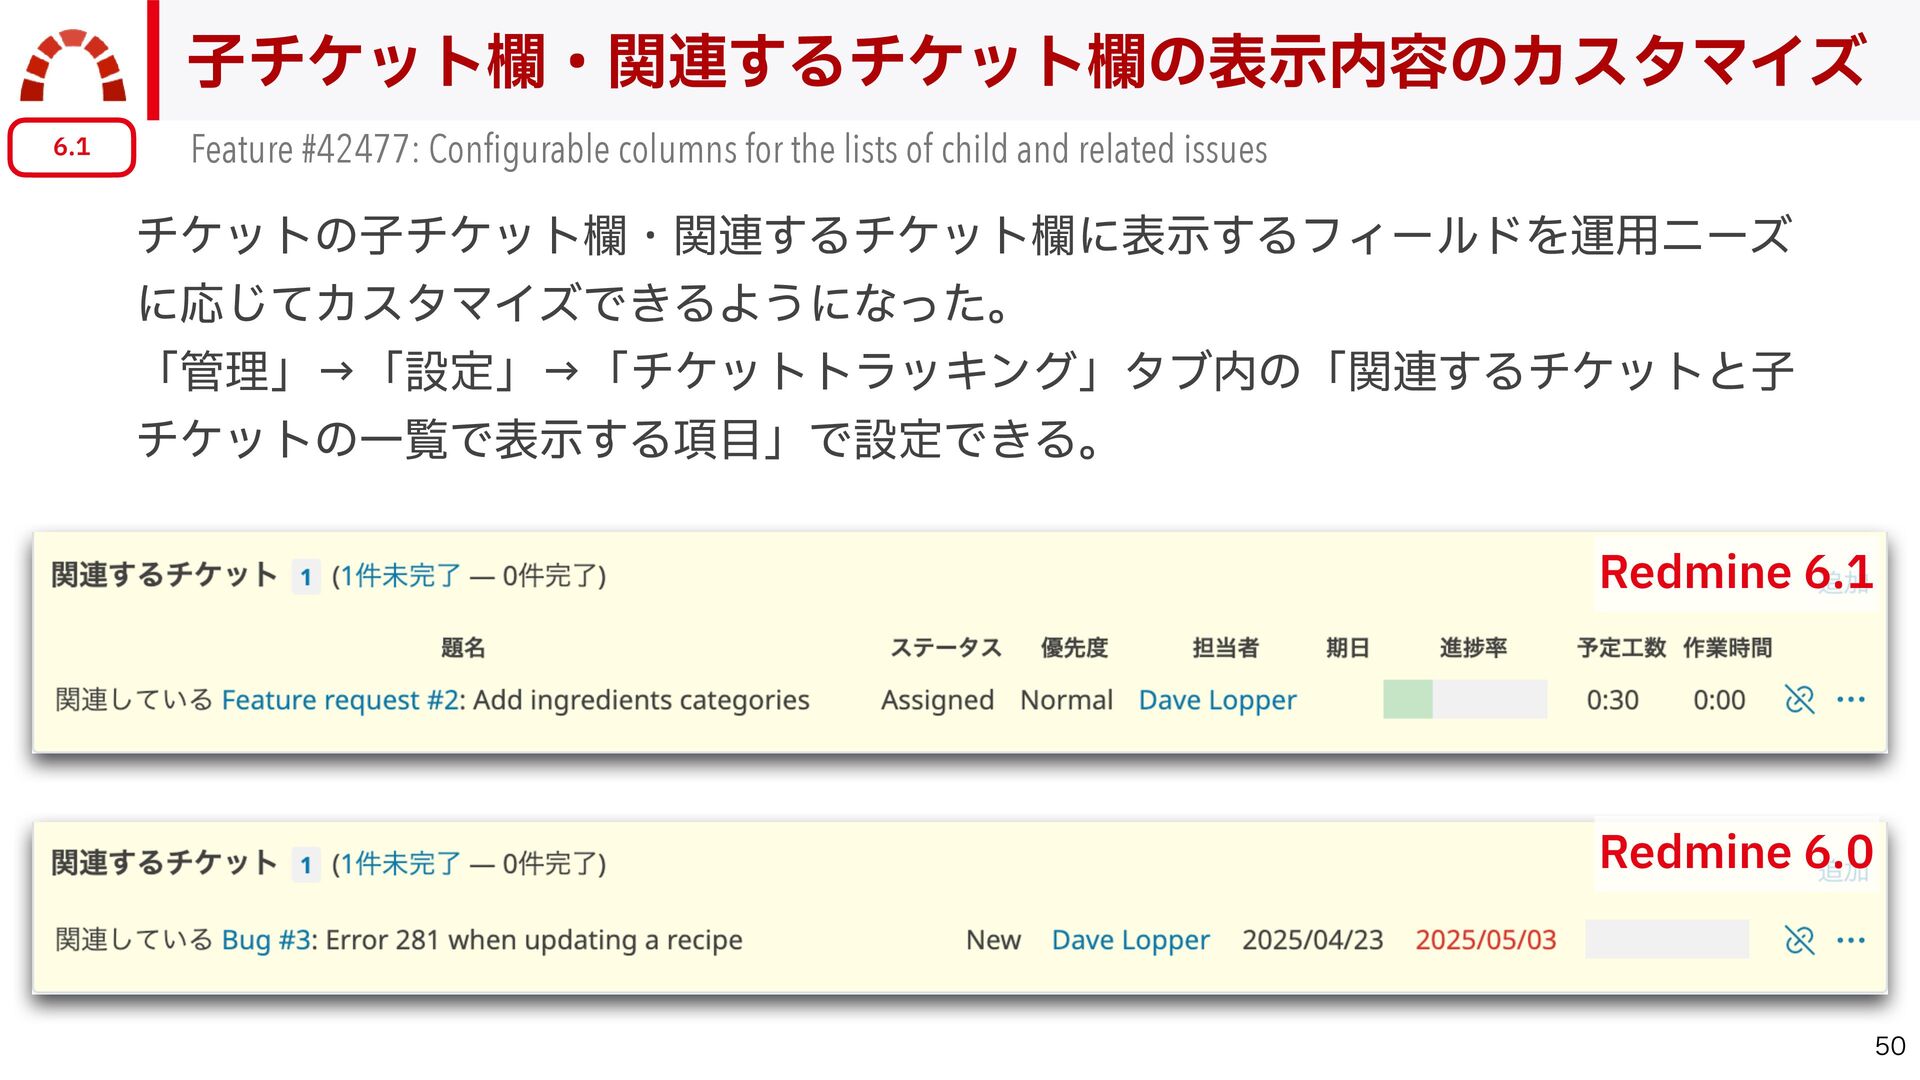Click the issue count badge in upper panel

[306, 577]
